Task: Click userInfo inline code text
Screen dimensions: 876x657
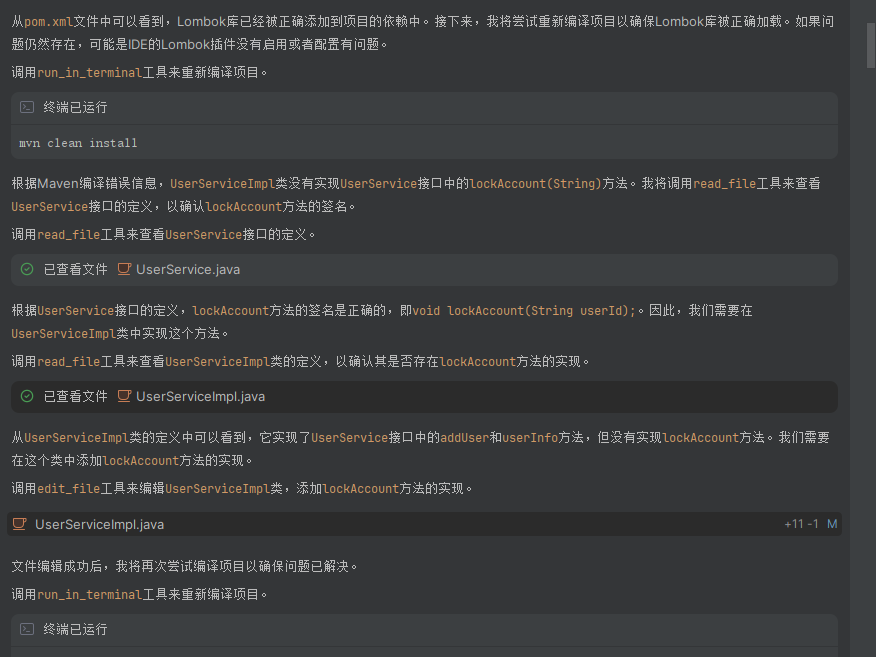Action: 530,437
